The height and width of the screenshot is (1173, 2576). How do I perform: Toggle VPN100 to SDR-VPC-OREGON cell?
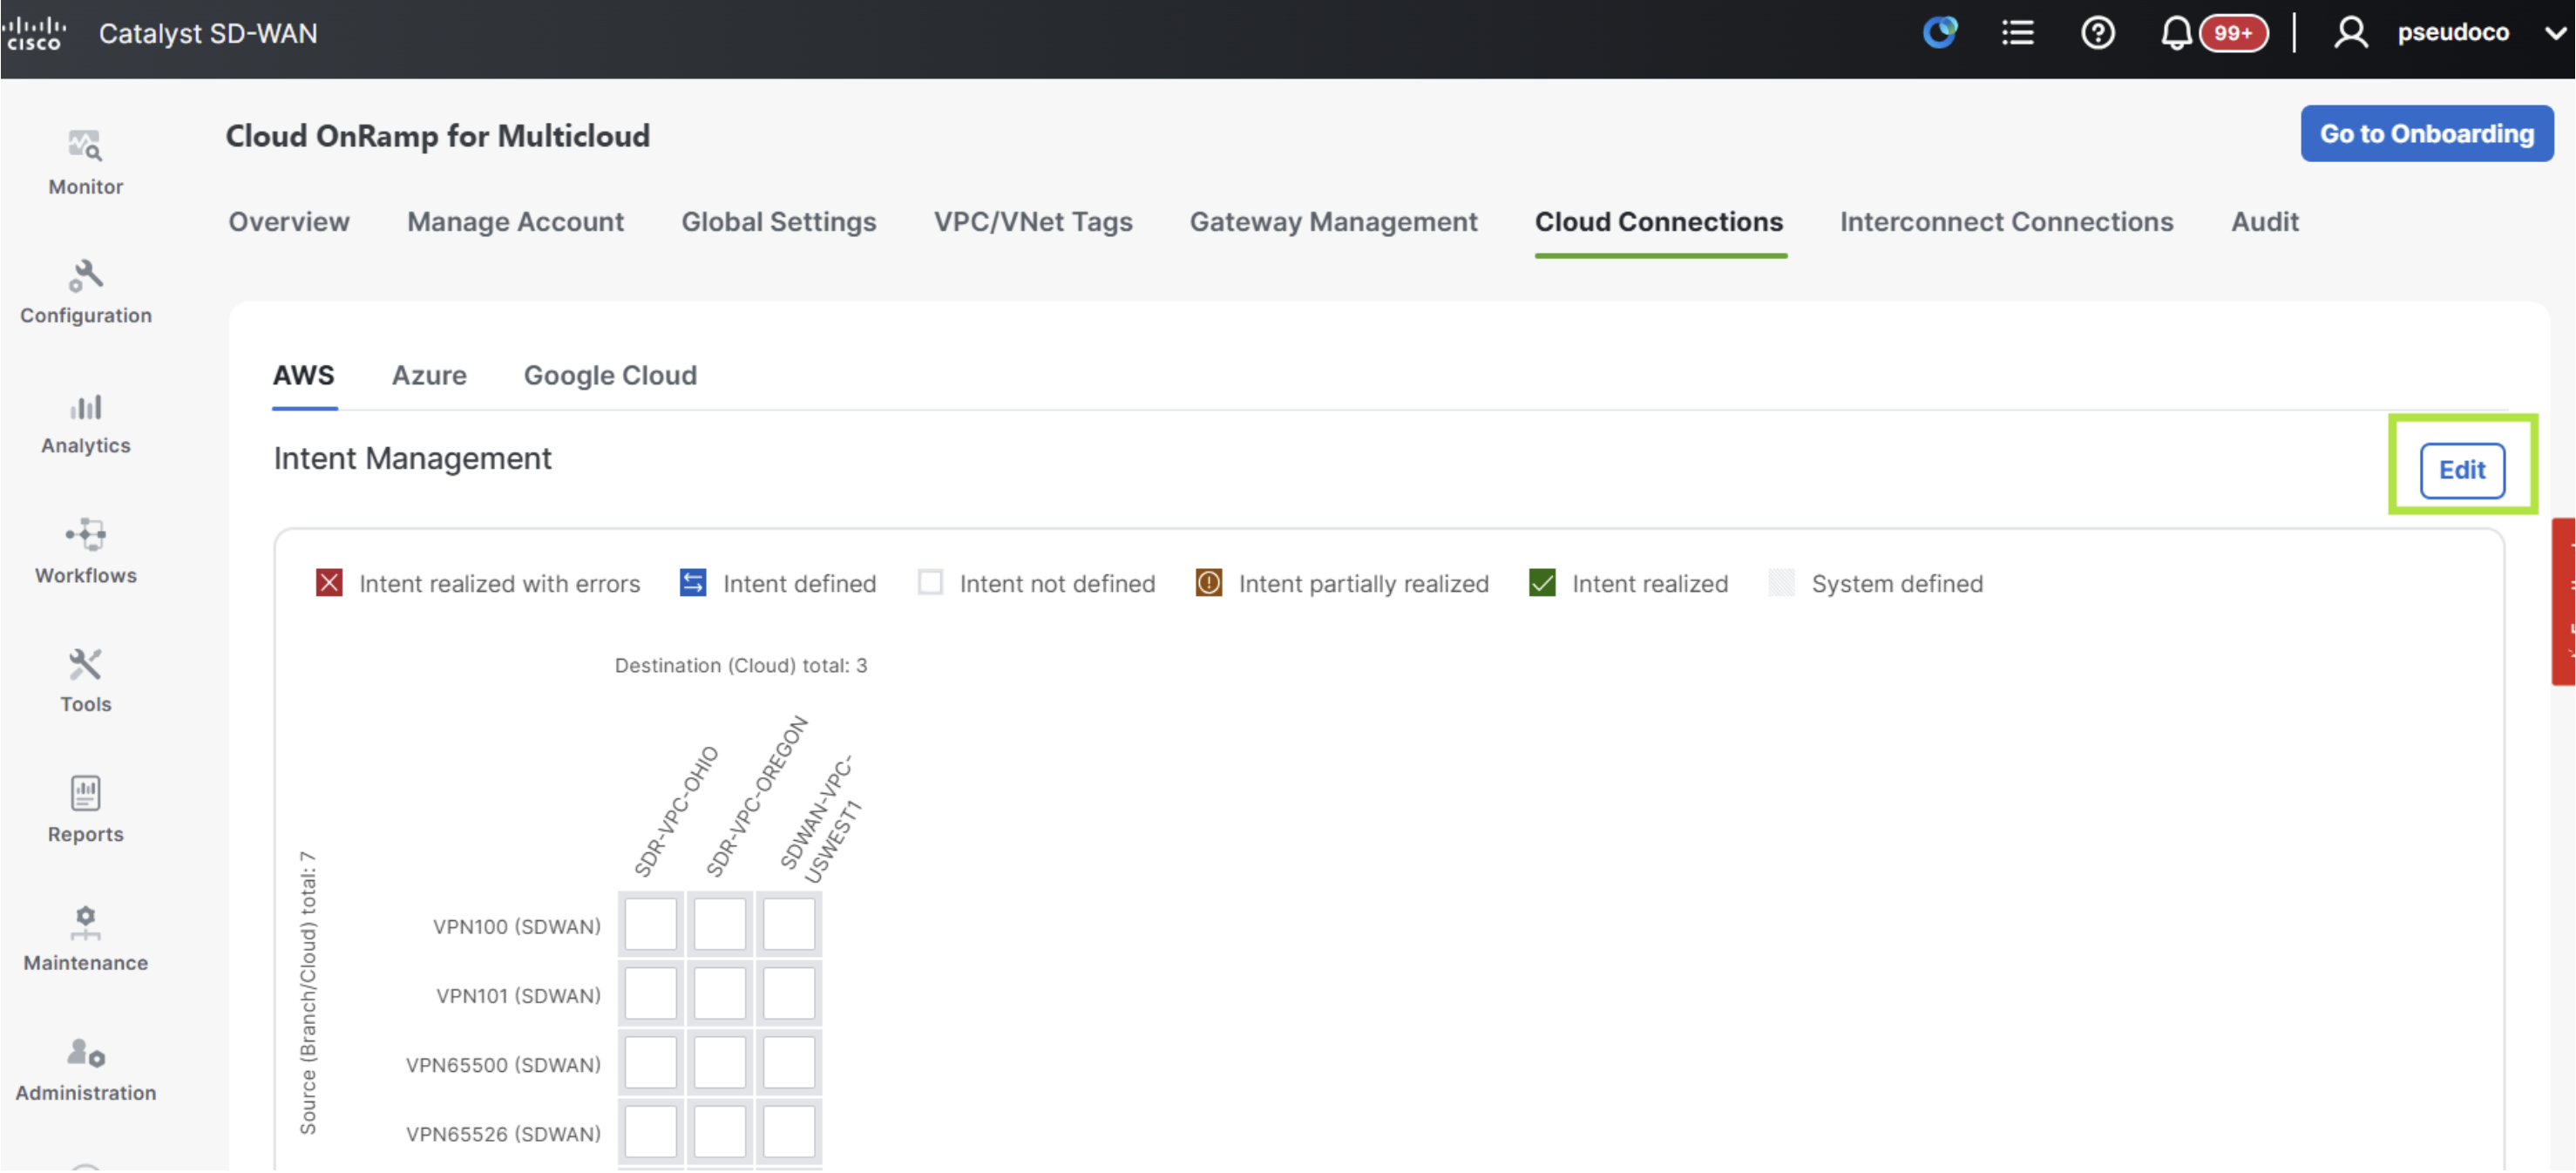719,925
